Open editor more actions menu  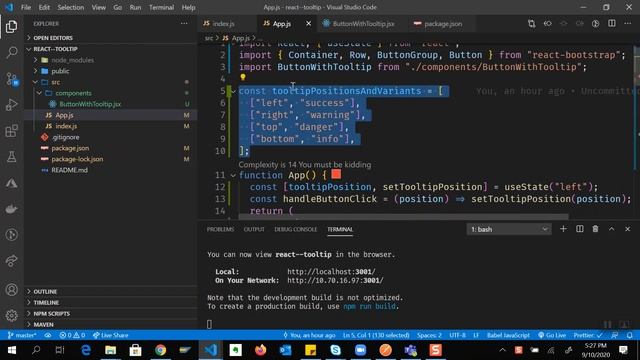tap(627, 24)
